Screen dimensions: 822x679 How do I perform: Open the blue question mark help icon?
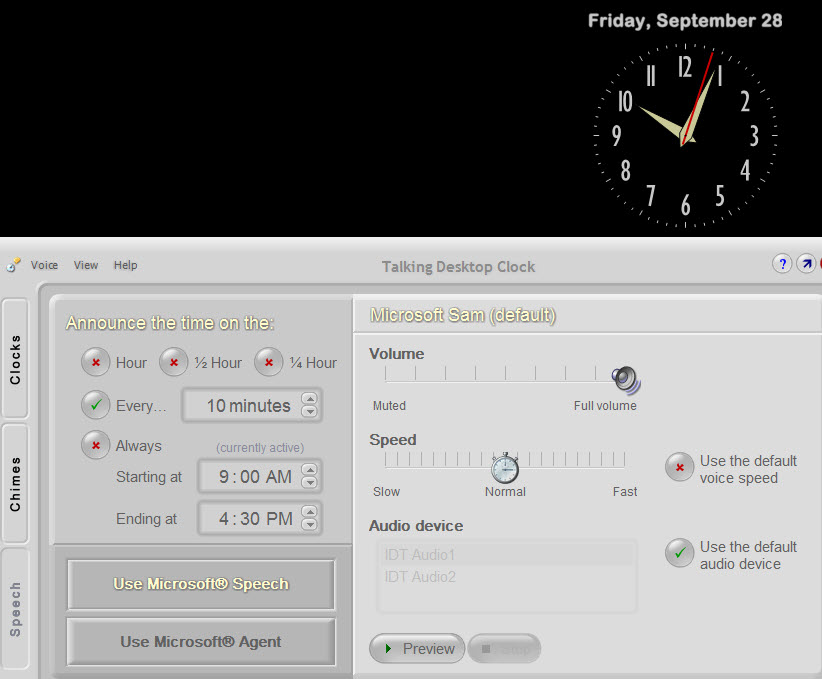[x=782, y=264]
